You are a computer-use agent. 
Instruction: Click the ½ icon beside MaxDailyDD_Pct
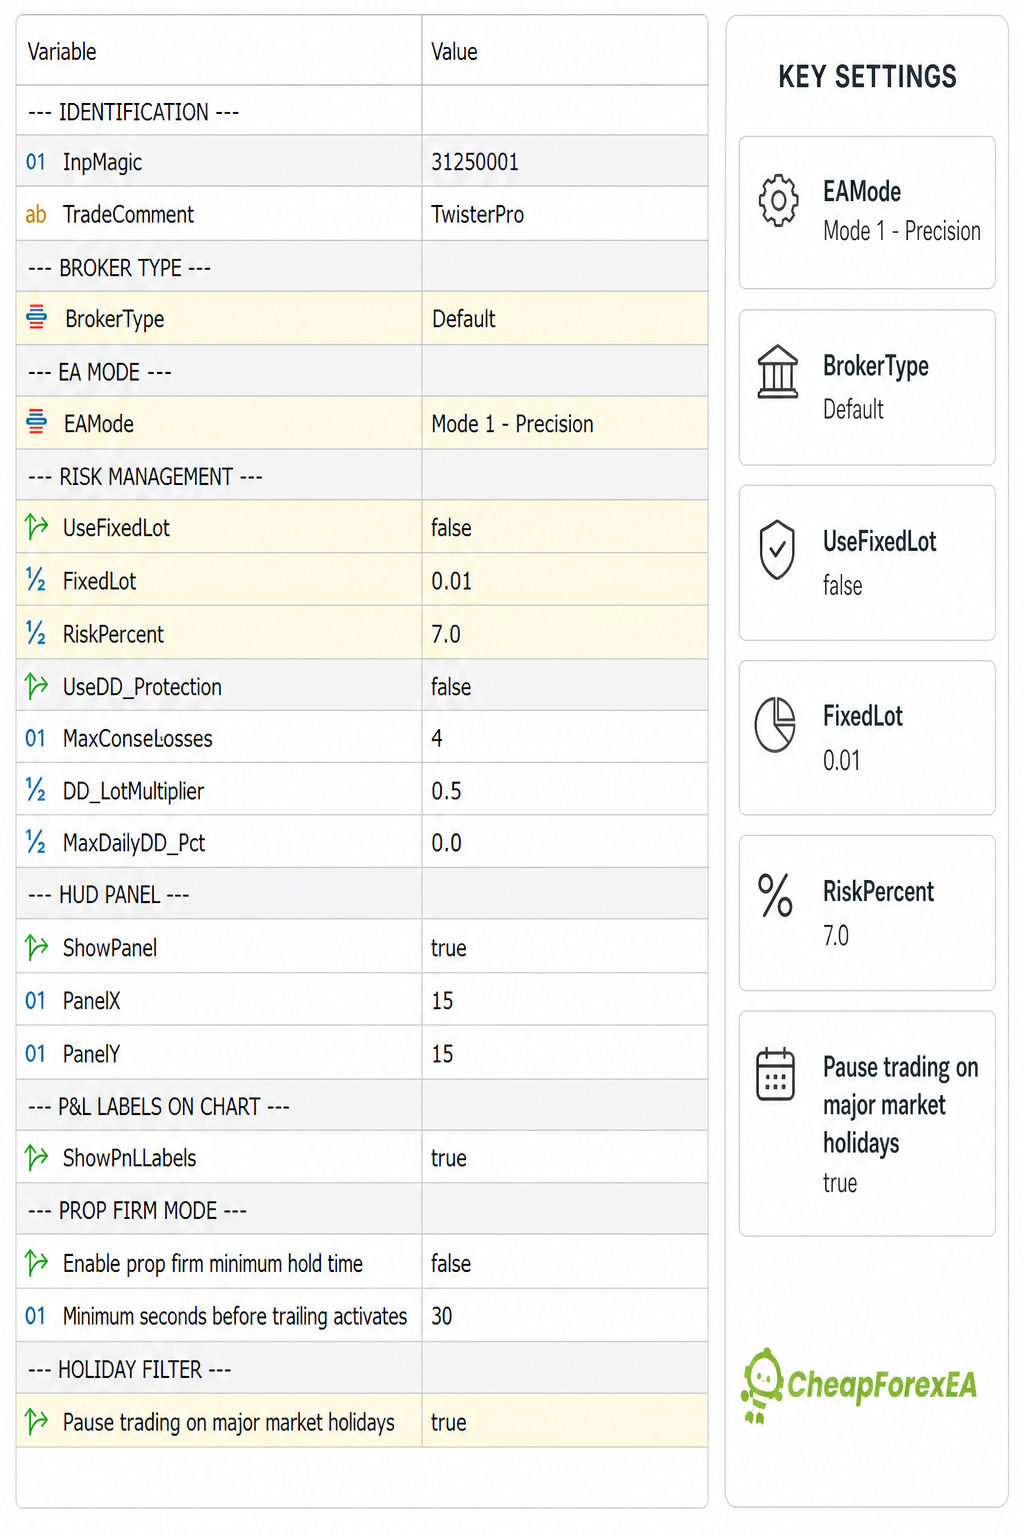click(x=36, y=843)
